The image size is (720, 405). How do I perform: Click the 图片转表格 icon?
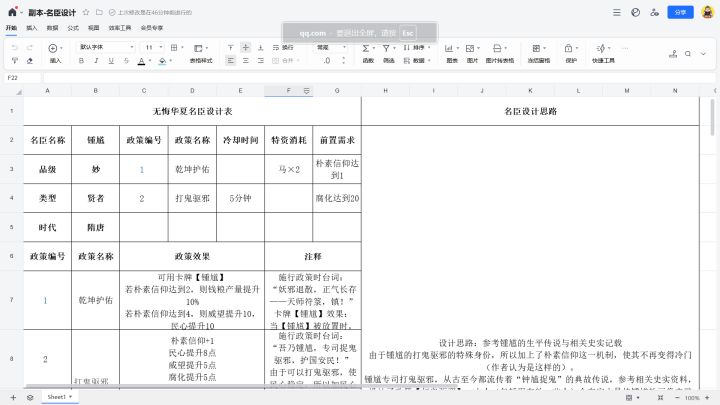coord(497,48)
